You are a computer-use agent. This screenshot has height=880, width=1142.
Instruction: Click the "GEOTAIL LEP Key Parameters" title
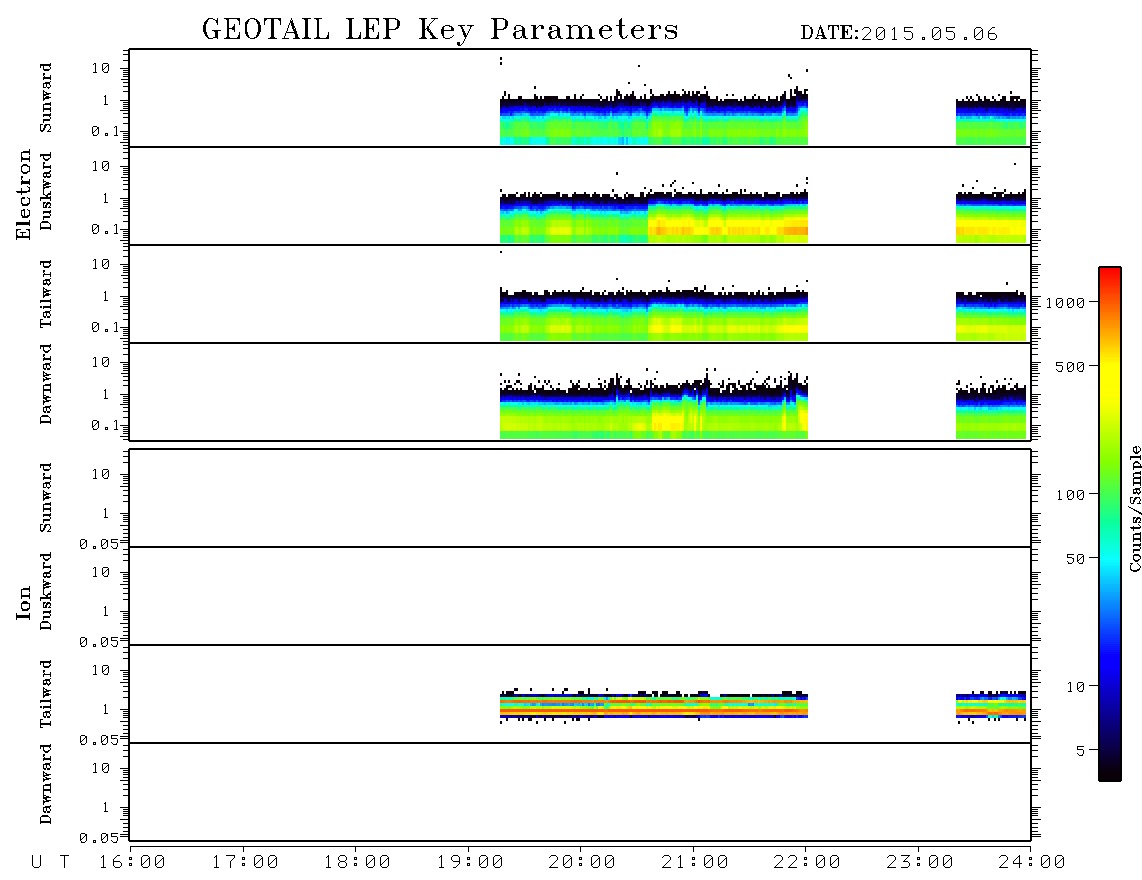(440, 30)
